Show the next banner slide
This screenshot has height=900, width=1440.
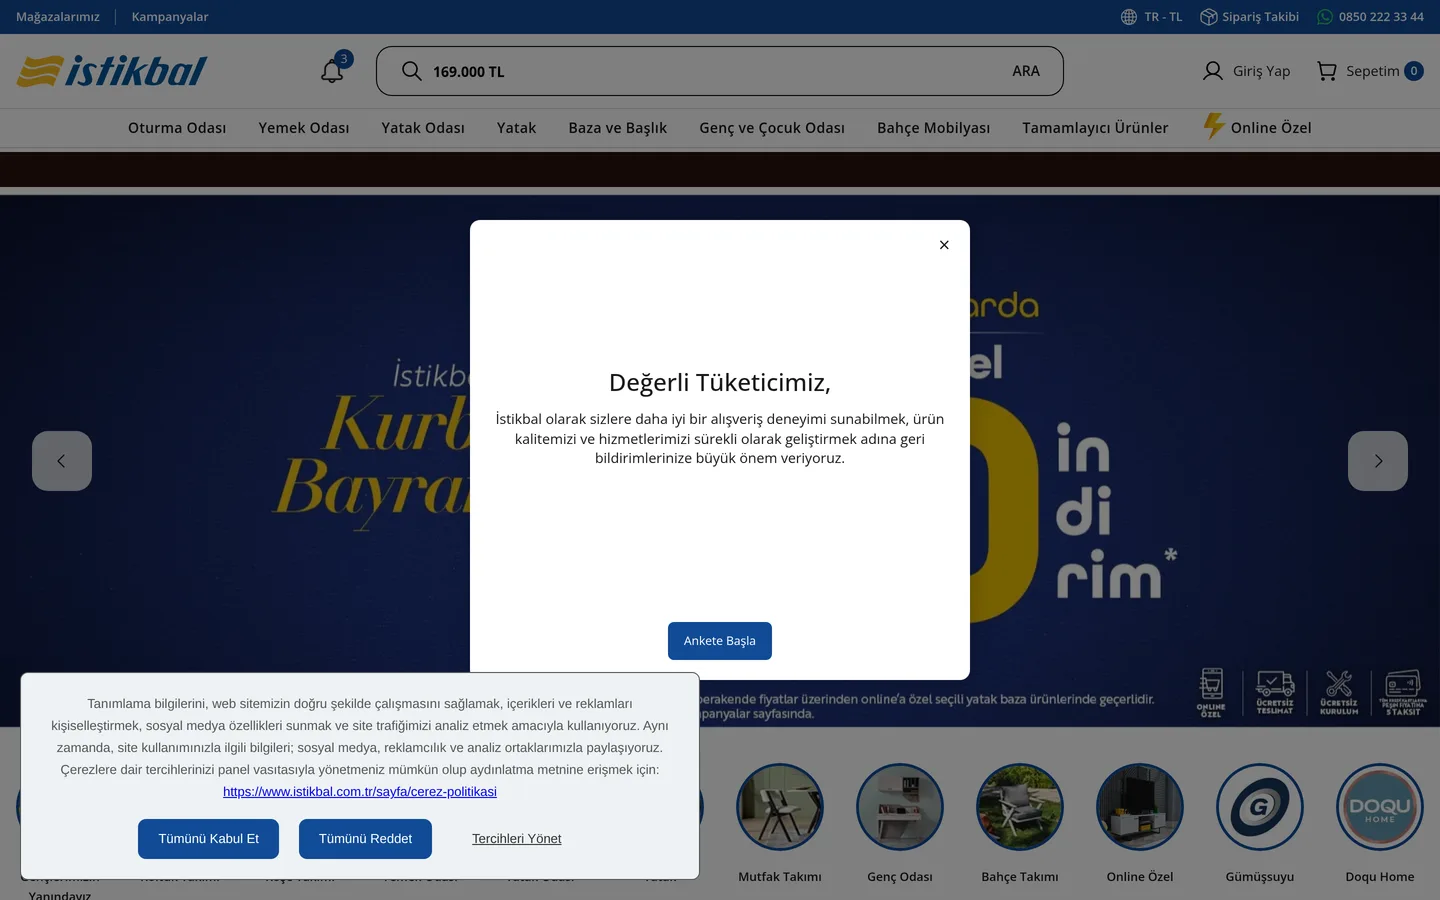click(1378, 461)
